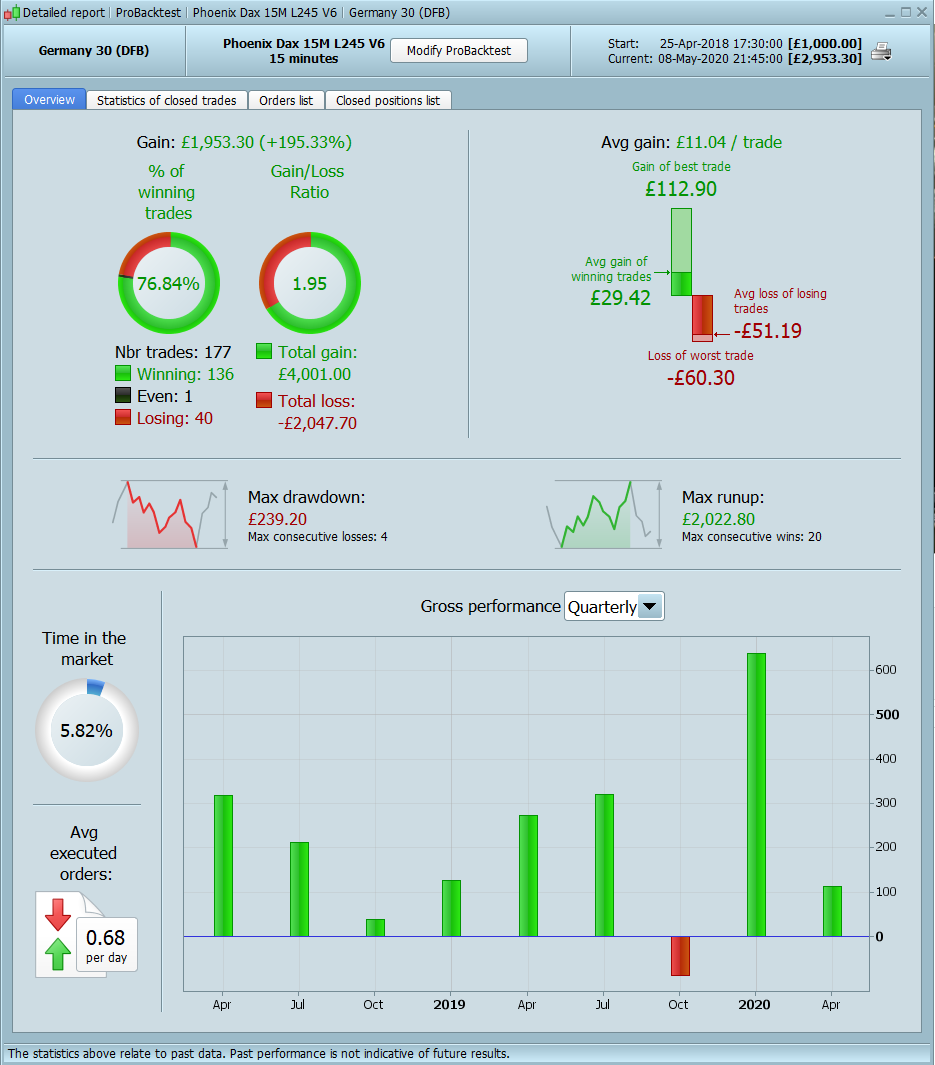Click the £112.90 best trade value
This screenshot has height=1065, width=935.
pyautogui.click(x=681, y=189)
